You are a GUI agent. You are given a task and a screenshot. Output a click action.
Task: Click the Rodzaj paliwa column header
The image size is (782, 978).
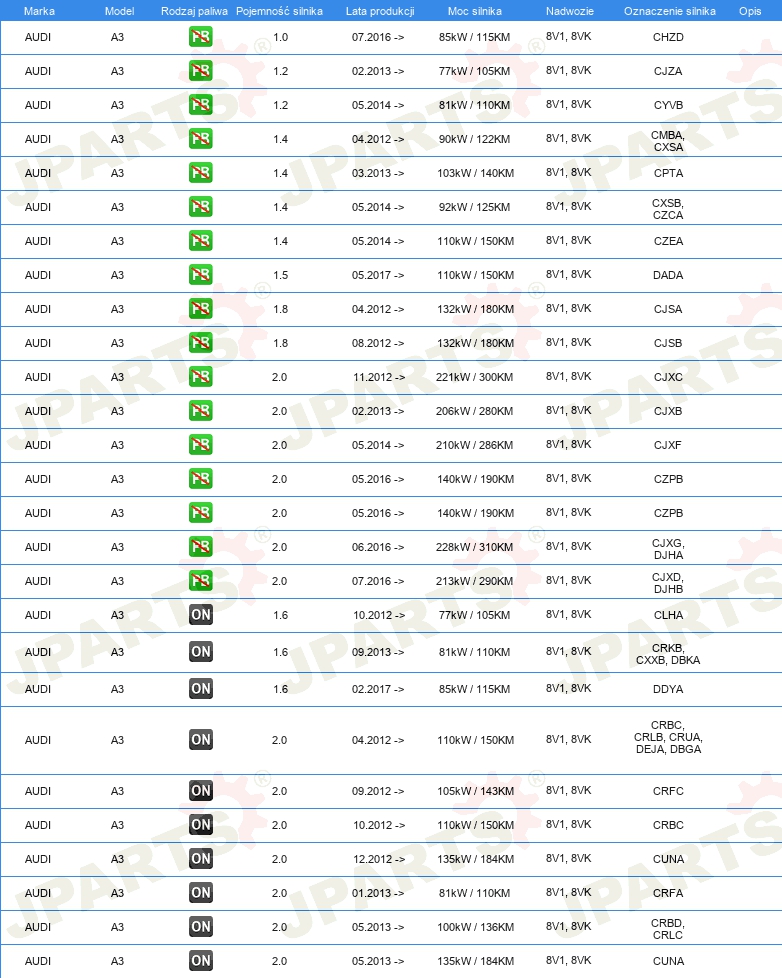194,11
